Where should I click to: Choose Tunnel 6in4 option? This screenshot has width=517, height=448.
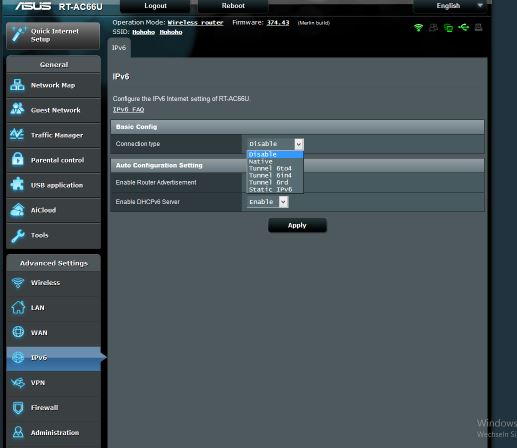(x=275, y=175)
